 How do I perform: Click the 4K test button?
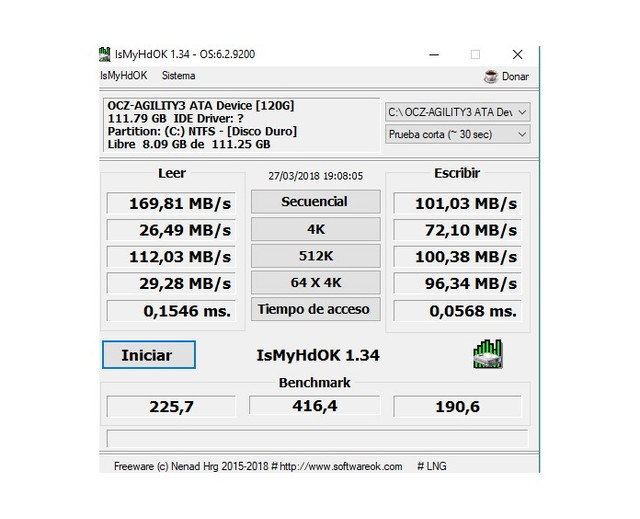point(316,229)
